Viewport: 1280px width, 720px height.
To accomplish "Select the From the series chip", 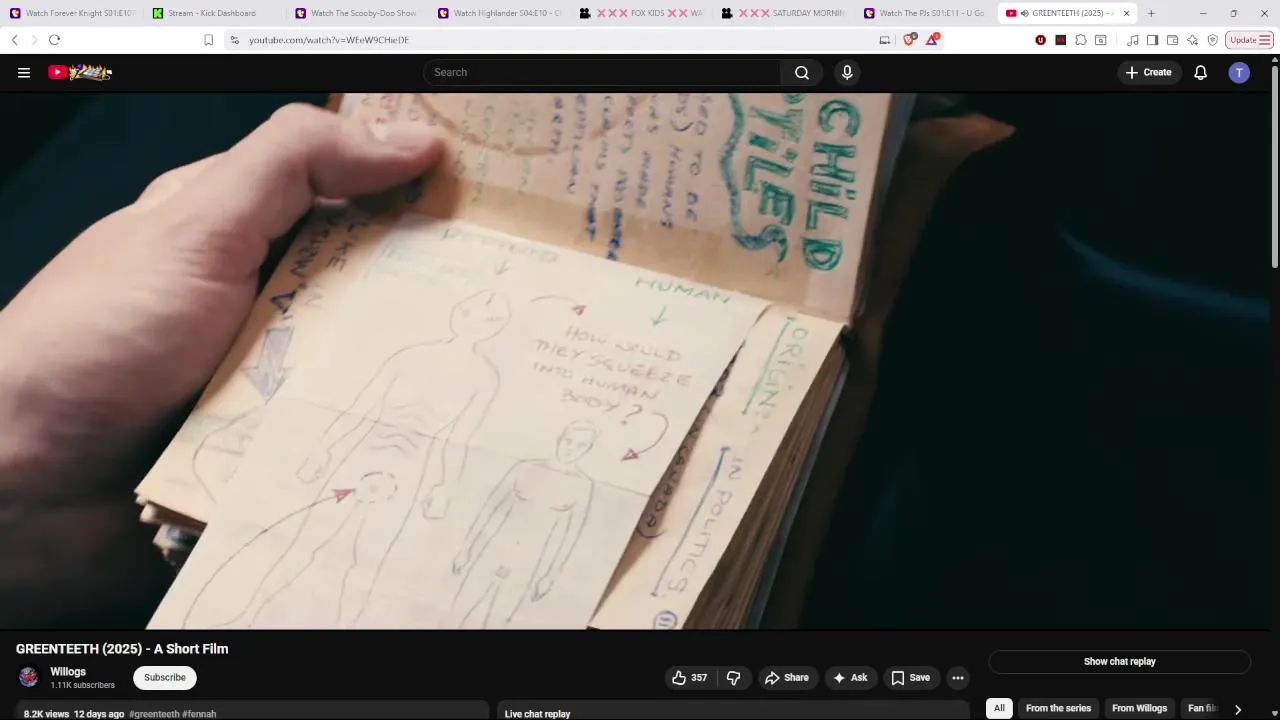I will (x=1058, y=708).
